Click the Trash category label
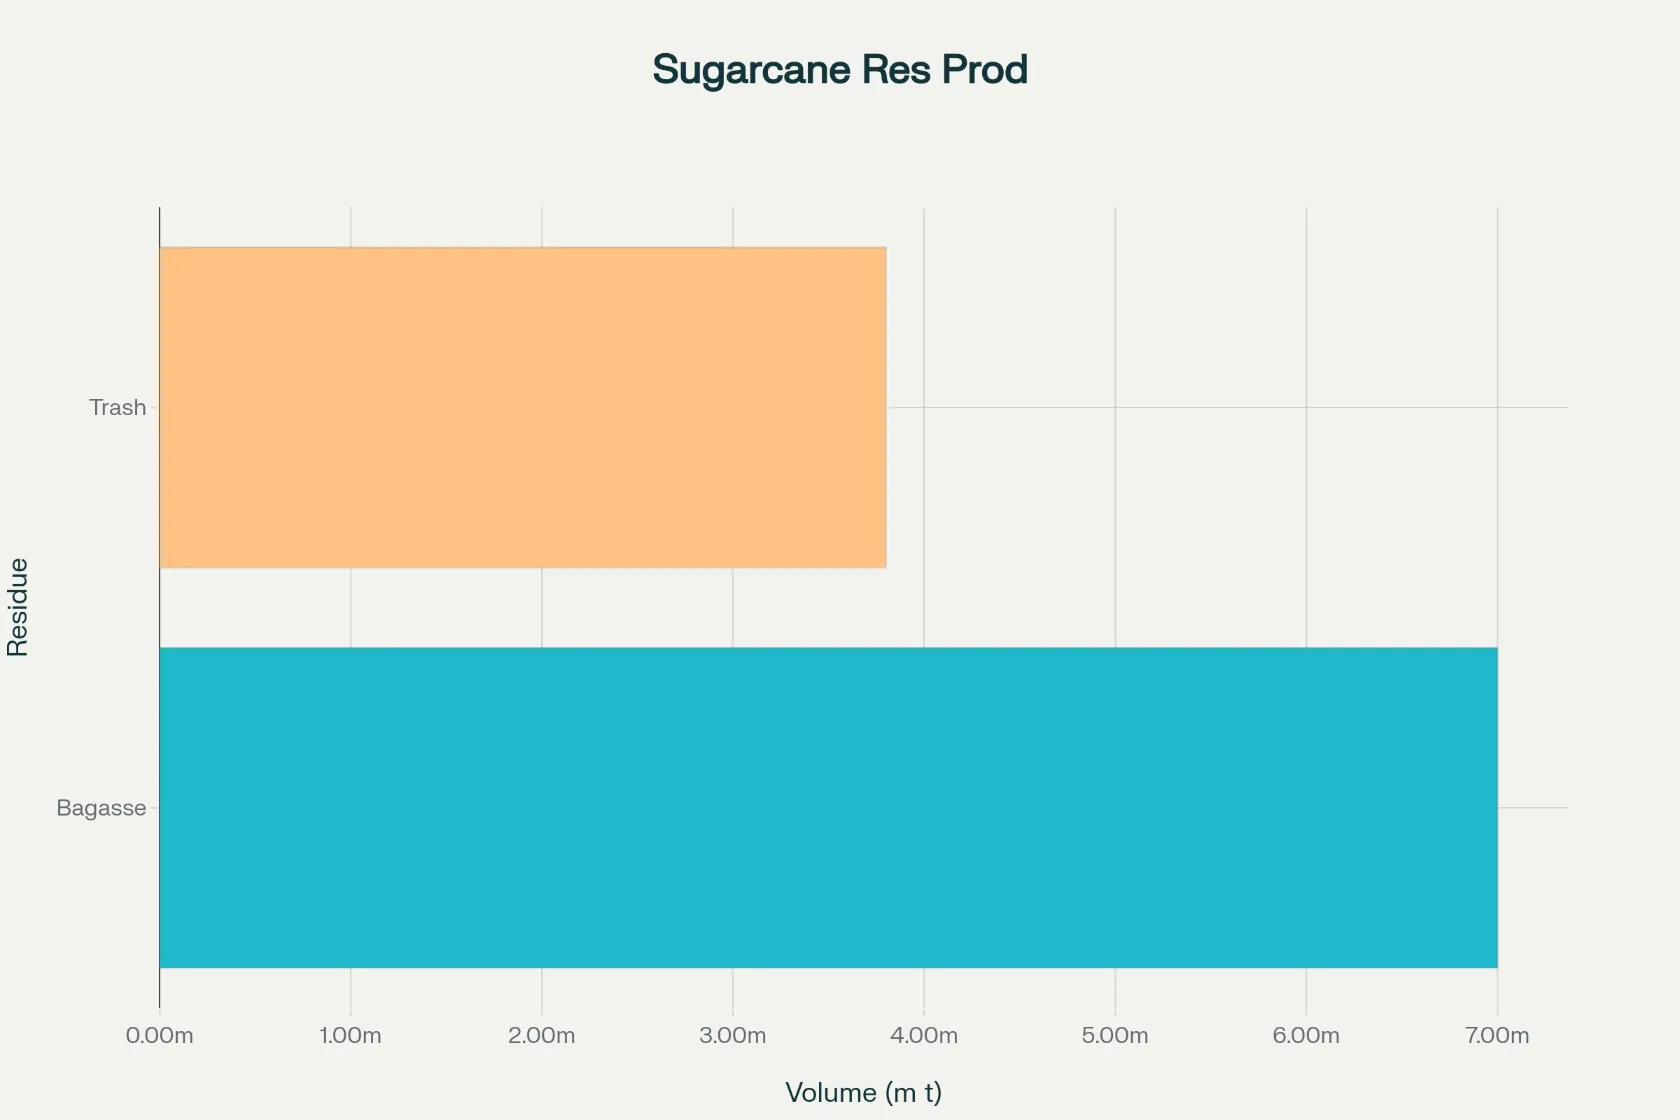 point(117,408)
